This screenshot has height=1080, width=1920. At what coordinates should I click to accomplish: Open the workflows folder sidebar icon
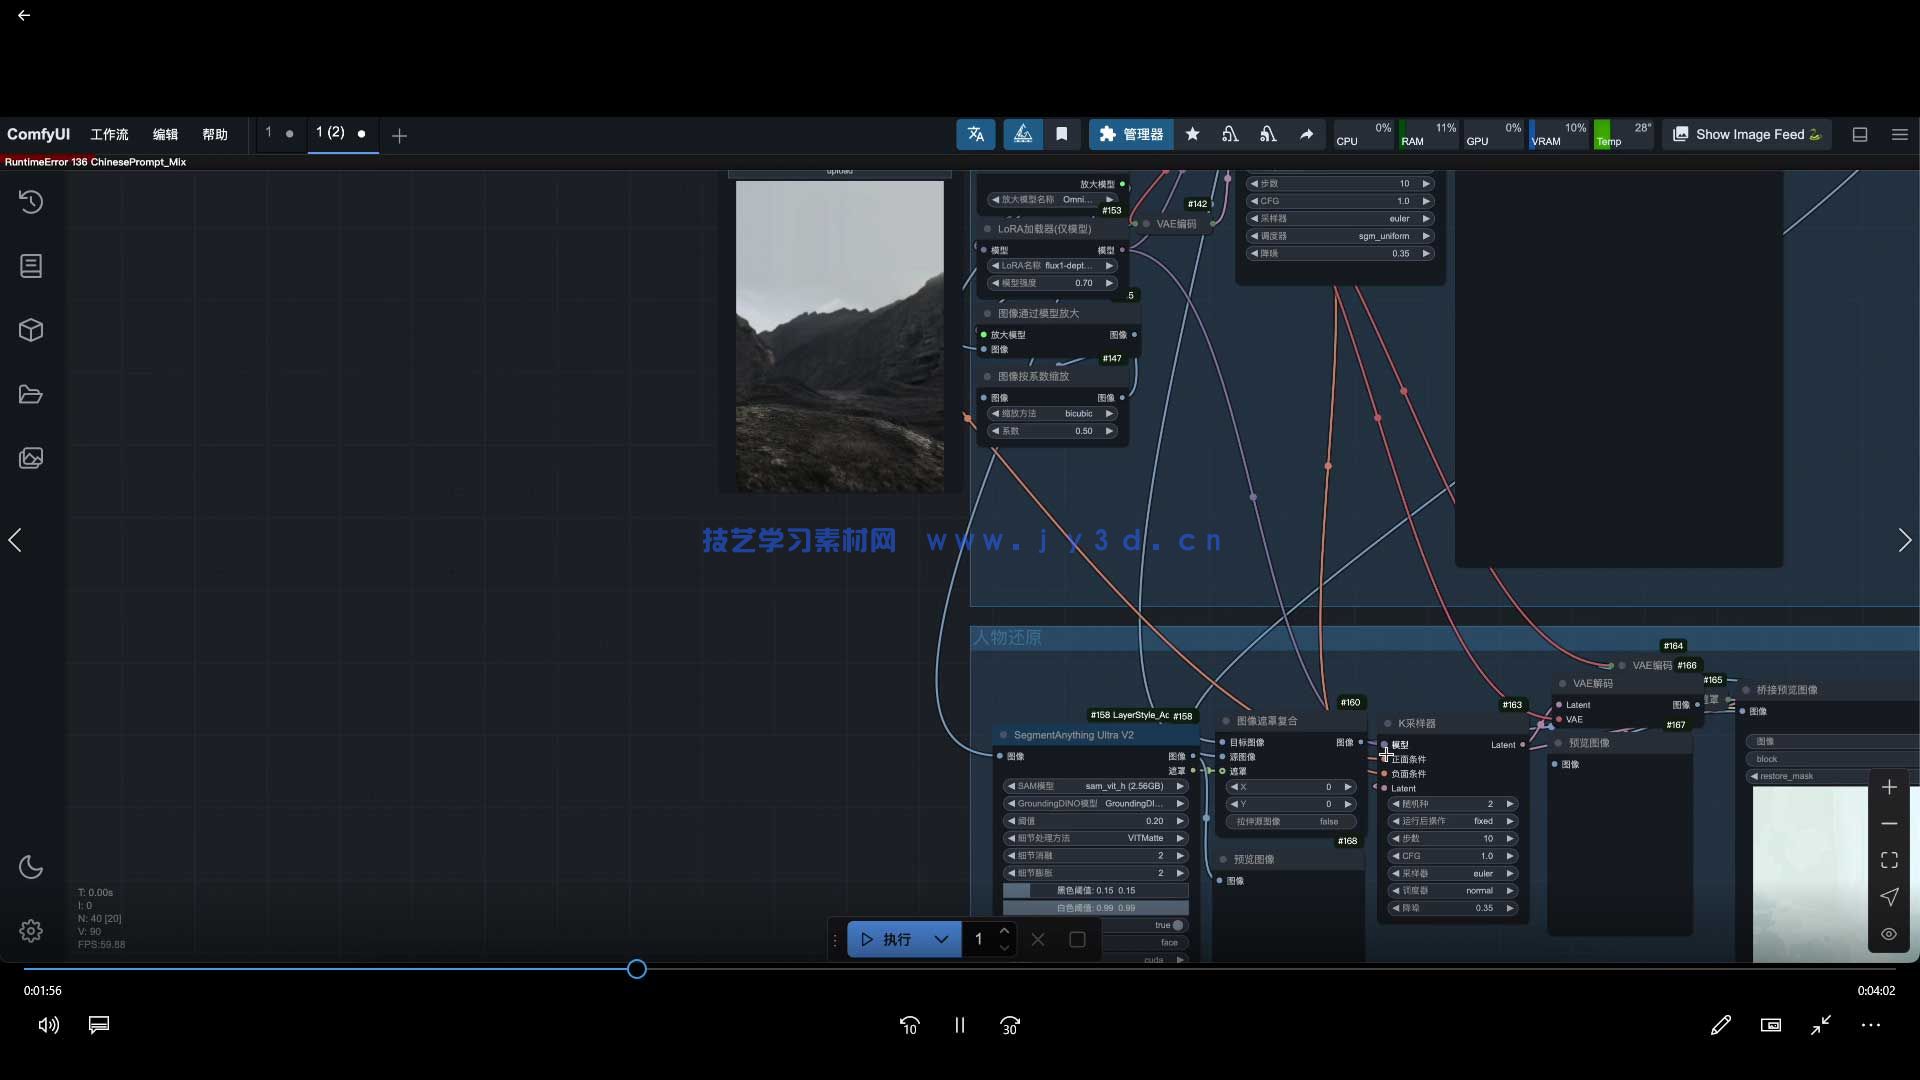point(31,394)
